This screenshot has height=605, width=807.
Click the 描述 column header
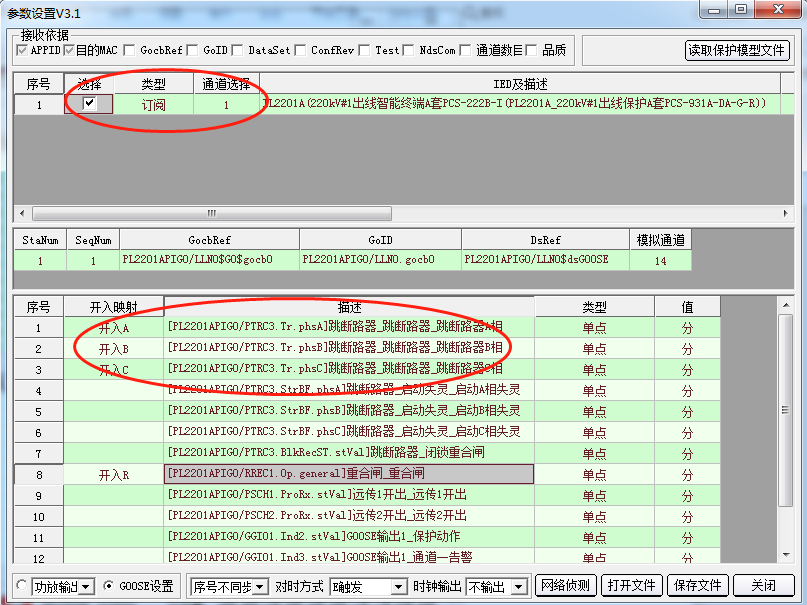[x=349, y=307]
